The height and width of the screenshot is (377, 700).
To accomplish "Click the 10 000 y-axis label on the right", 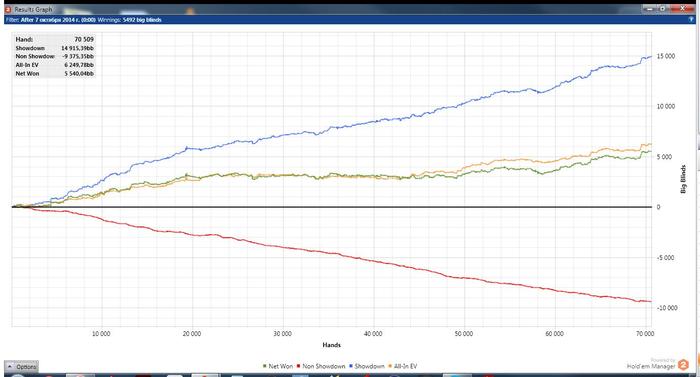I will click(x=665, y=106).
